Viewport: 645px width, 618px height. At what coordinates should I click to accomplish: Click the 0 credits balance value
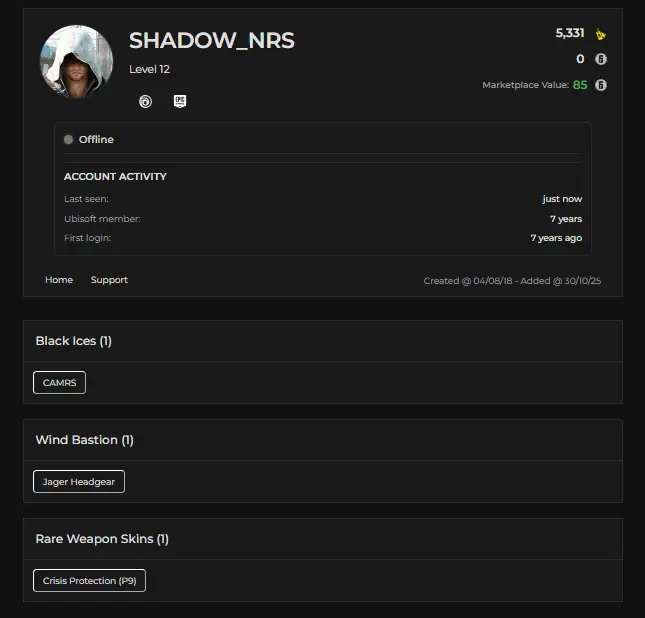pos(580,59)
